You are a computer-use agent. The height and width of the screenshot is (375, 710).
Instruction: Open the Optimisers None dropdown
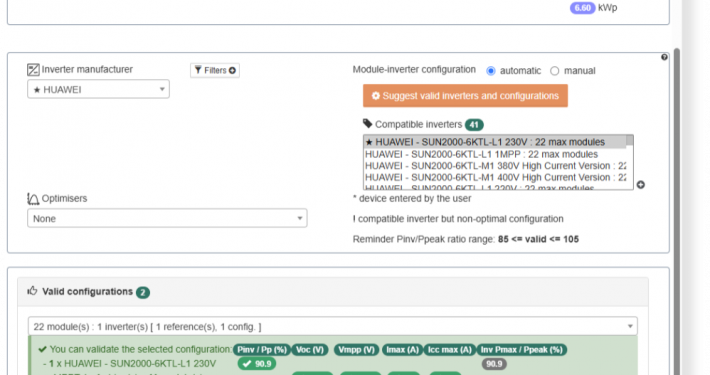[167, 218]
